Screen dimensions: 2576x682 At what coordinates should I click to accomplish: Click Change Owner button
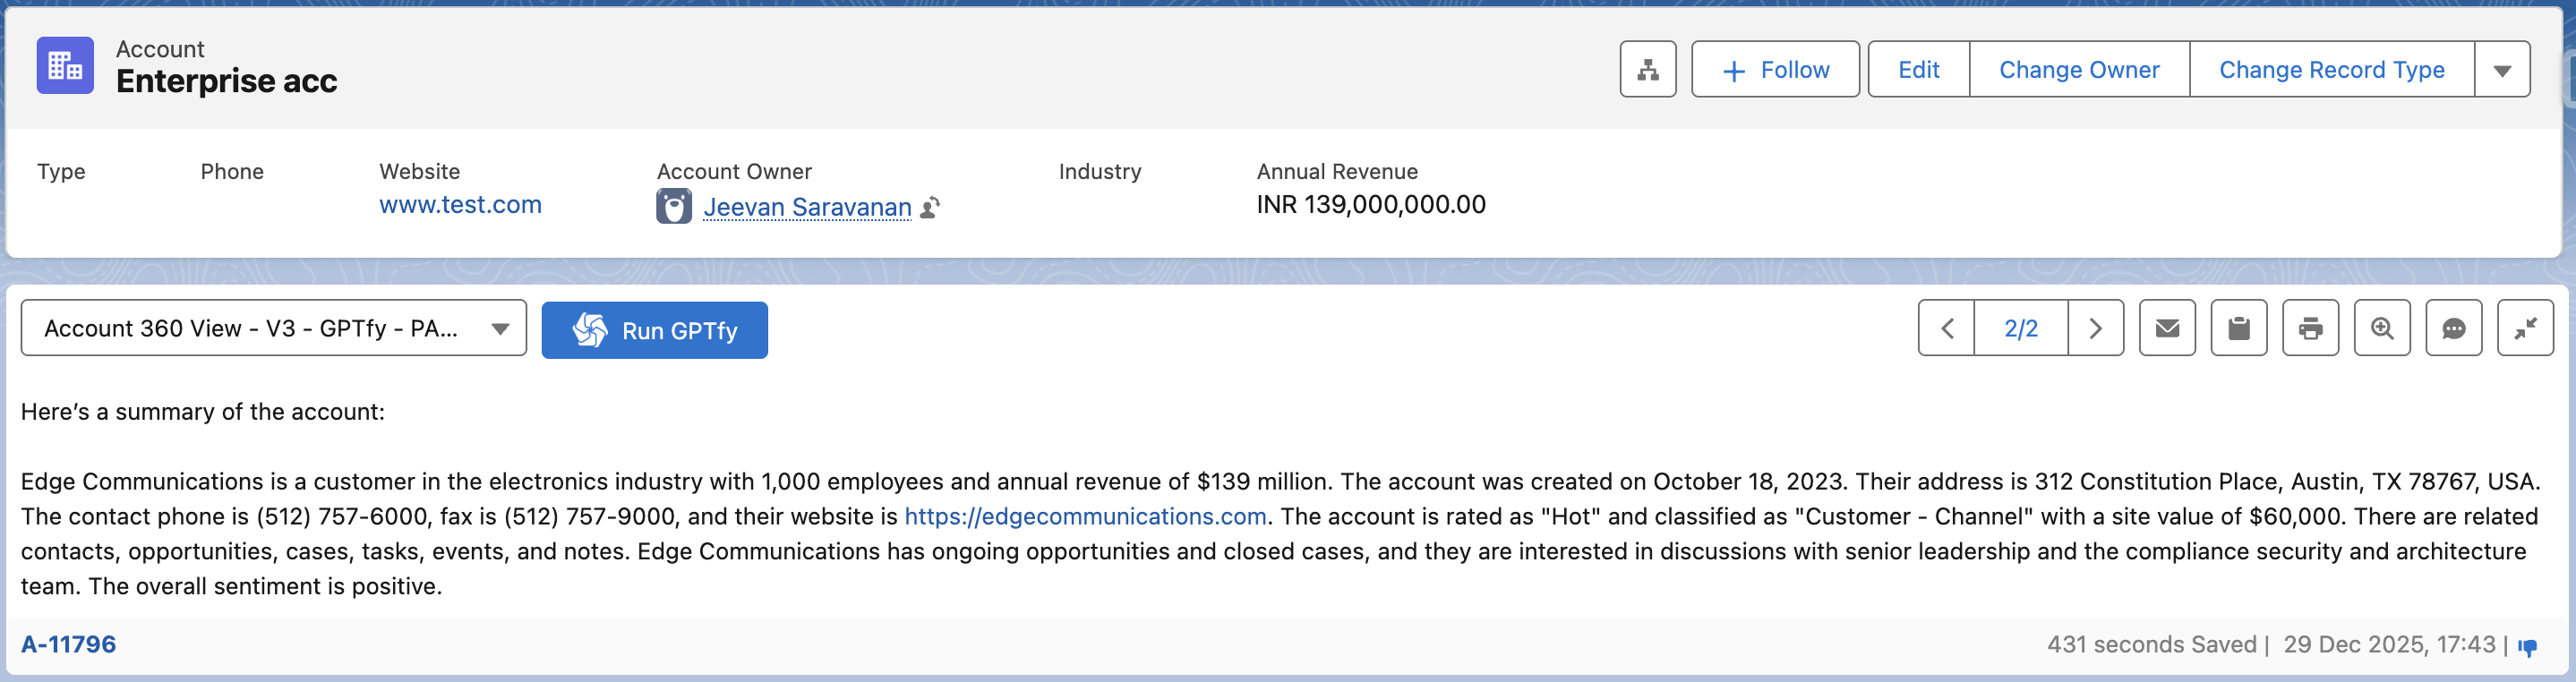tap(2078, 70)
